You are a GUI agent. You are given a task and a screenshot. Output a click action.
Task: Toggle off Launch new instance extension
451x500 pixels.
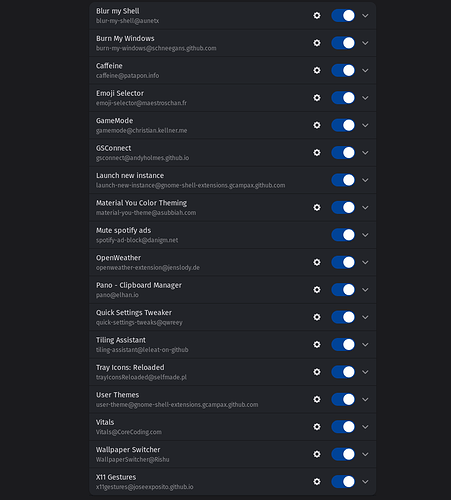343,180
